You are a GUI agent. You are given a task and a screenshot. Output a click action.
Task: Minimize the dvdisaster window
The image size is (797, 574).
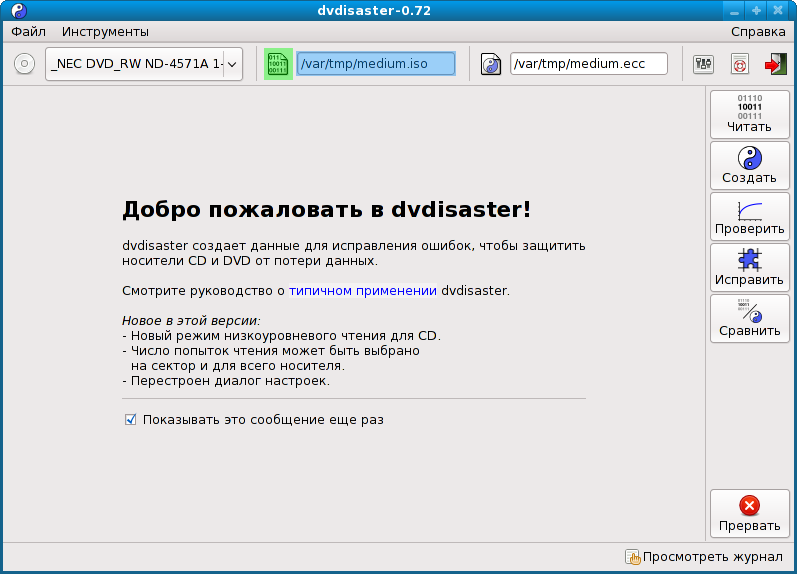pyautogui.click(x=734, y=11)
